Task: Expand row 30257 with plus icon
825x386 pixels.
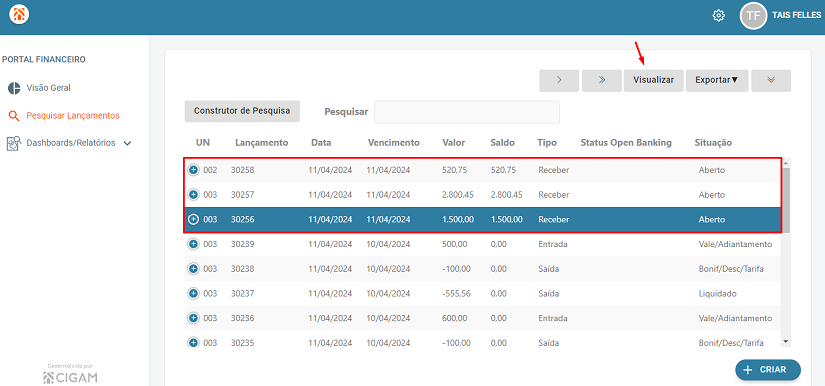Action: coord(193,195)
